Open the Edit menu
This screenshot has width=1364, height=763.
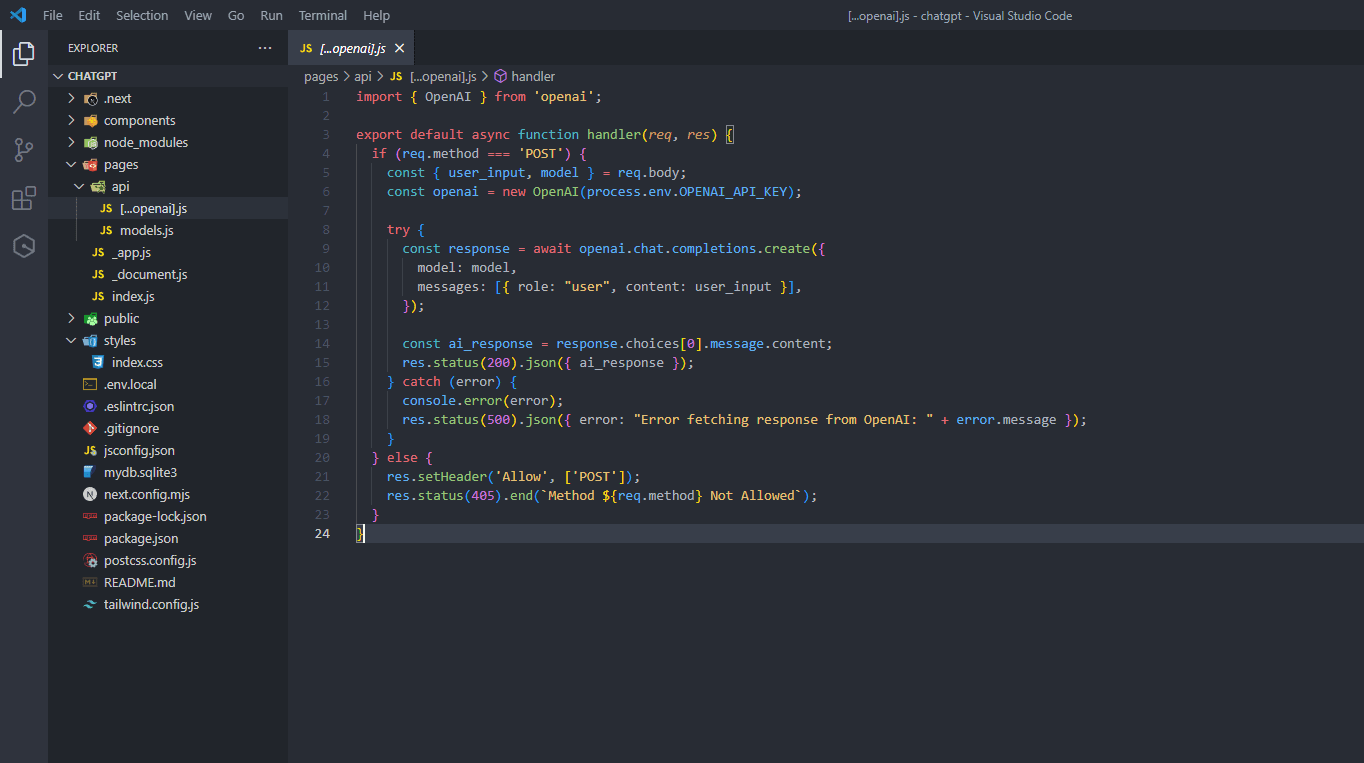point(89,15)
